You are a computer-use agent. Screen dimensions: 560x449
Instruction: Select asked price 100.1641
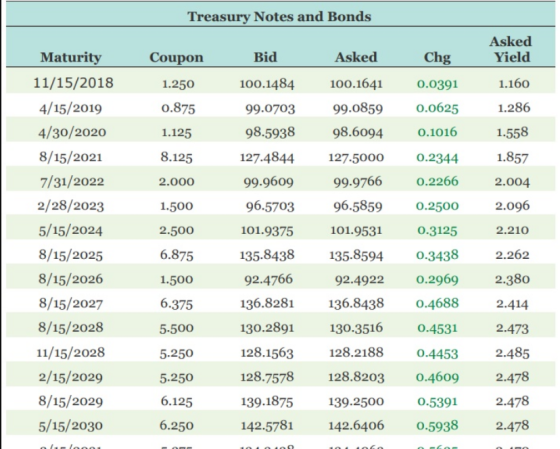click(x=356, y=84)
